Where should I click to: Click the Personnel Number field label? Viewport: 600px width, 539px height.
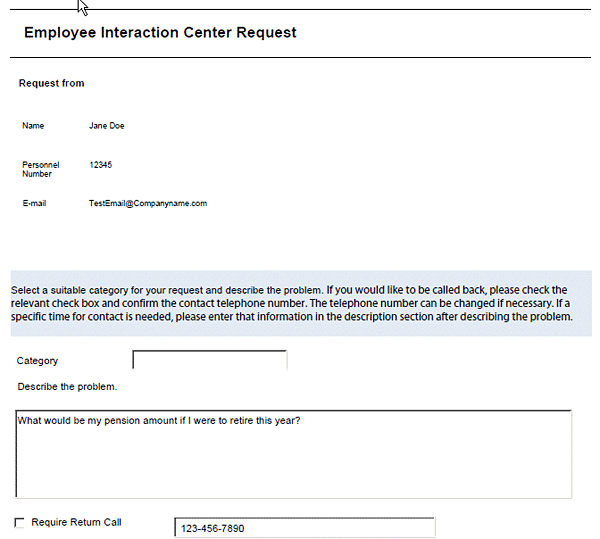(41, 169)
